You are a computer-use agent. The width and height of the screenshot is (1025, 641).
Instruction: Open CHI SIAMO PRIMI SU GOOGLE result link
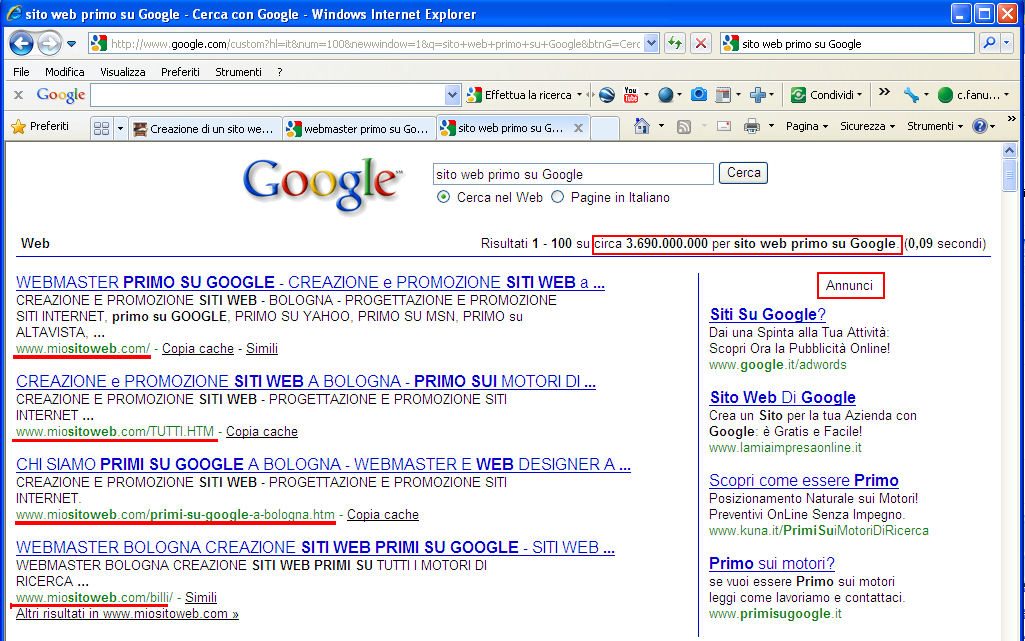(323, 465)
